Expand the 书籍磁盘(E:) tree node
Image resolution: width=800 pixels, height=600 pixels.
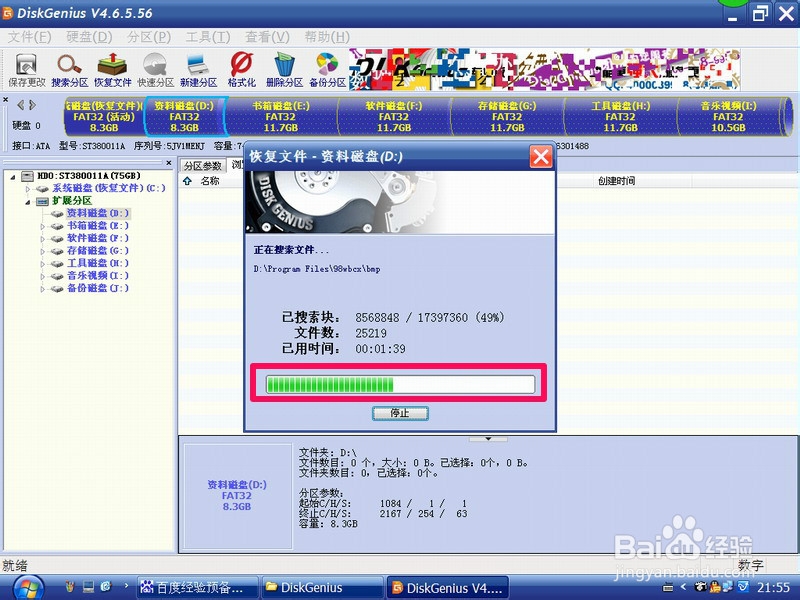tap(43, 226)
